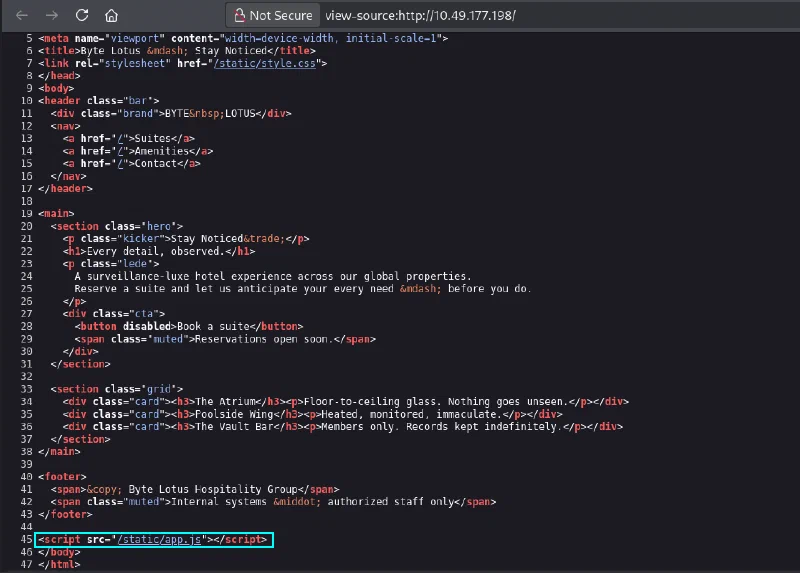Viewport: 800px width, 573px height.
Task: Click the meta viewport tag on line 5
Action: 243,38
